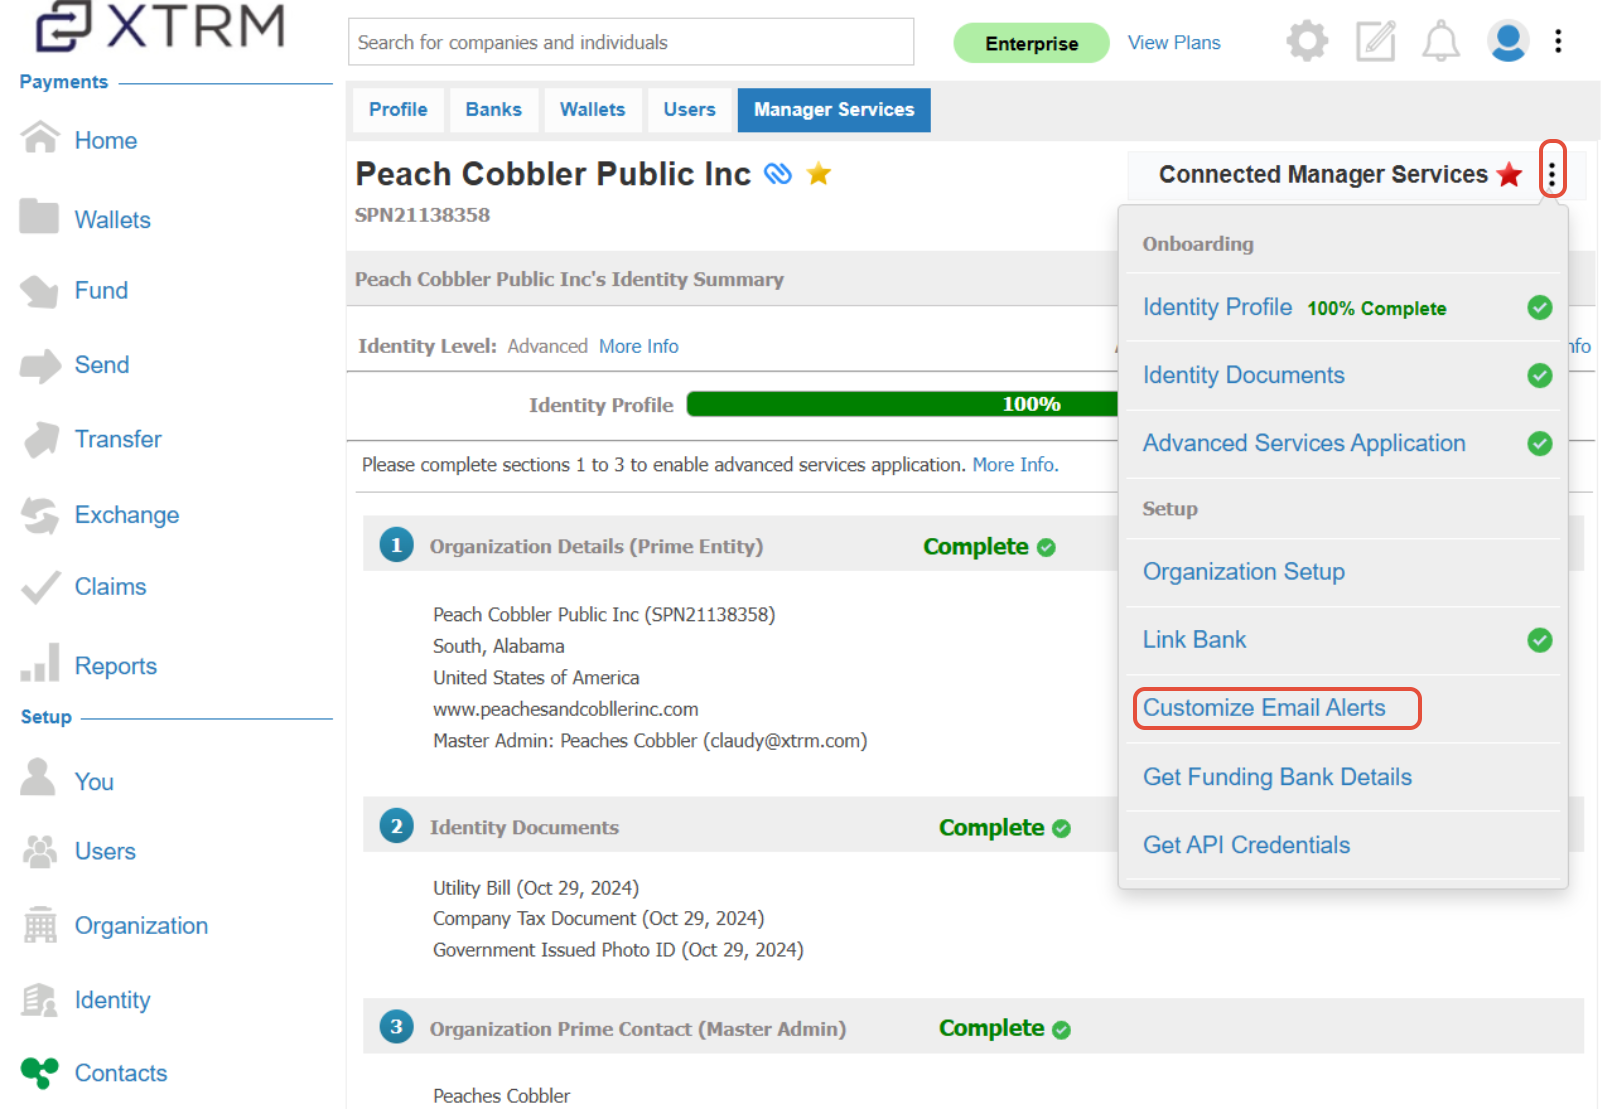Click the gold favorite star by company name
1617x1109 pixels.
click(819, 173)
